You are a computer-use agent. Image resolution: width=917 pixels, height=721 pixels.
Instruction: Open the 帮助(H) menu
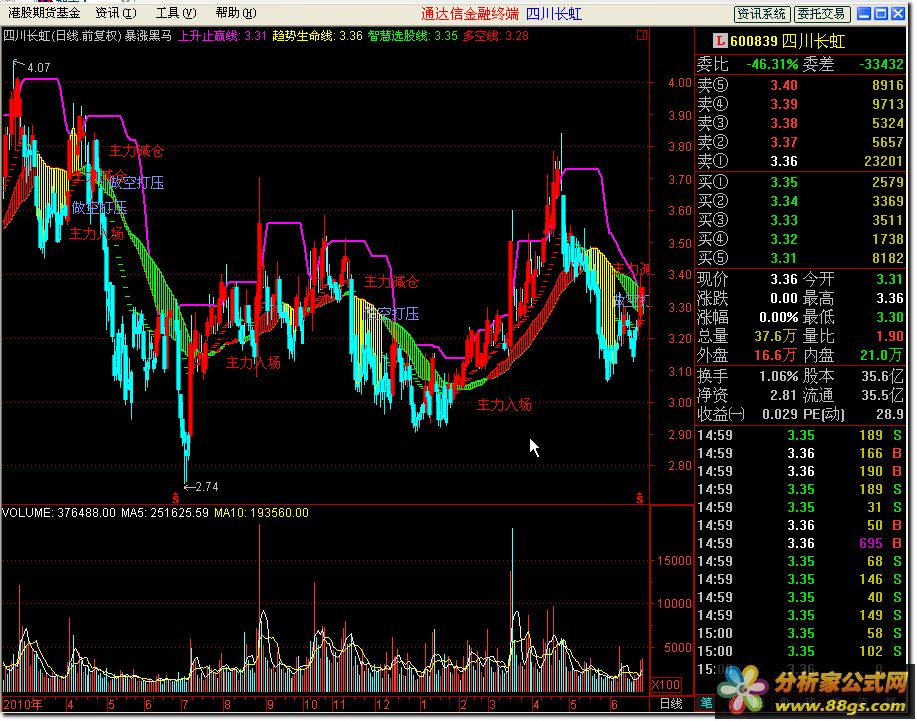click(x=236, y=12)
